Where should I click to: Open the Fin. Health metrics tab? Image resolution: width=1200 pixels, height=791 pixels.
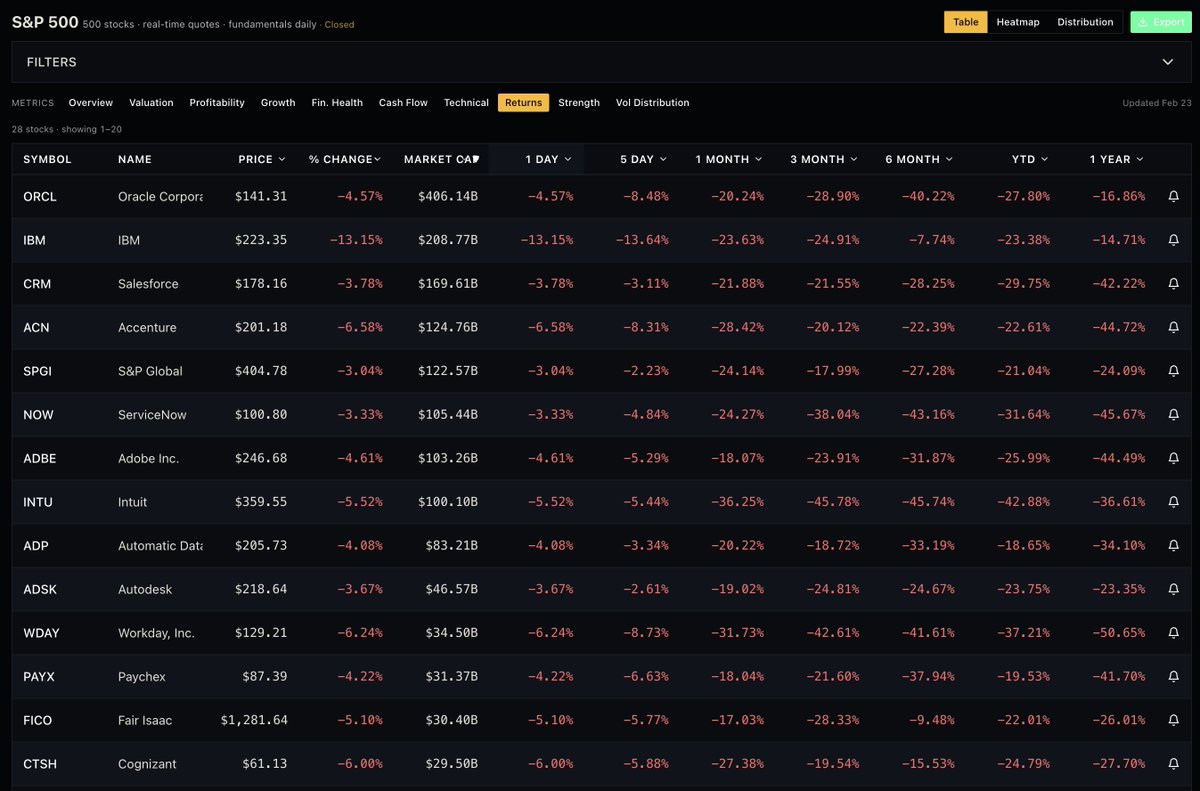(x=337, y=102)
